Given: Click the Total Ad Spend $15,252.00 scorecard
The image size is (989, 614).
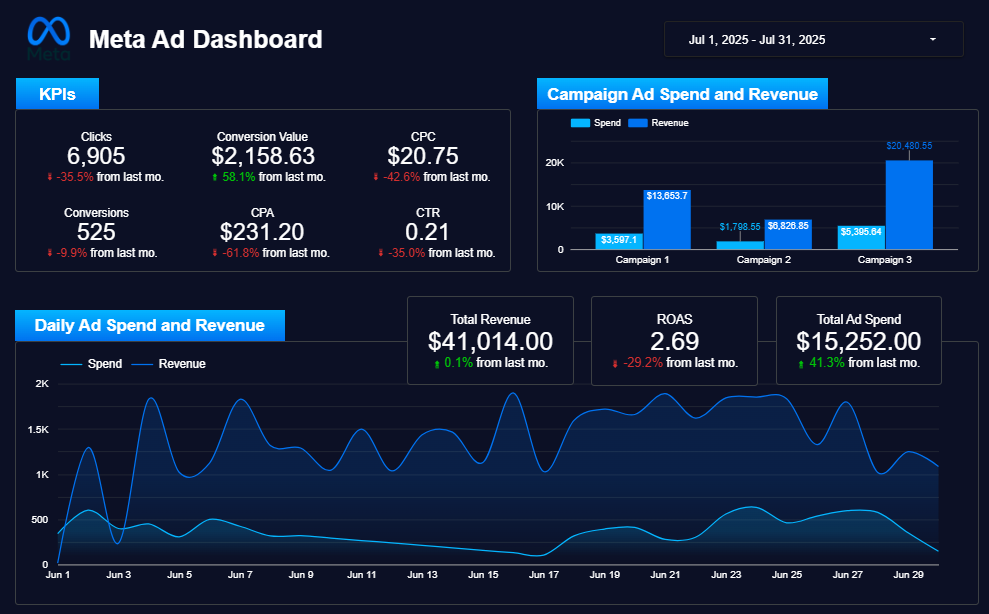Looking at the screenshot, I should click(x=858, y=341).
